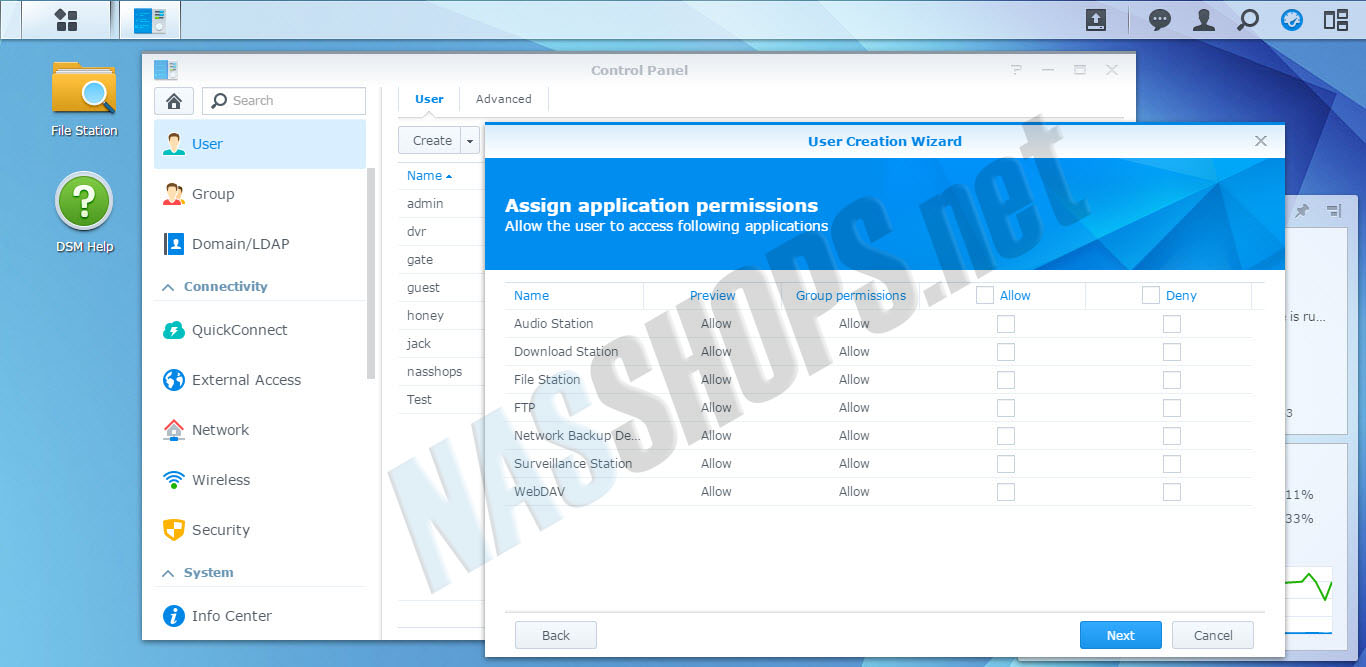This screenshot has height=667, width=1366.
Task: Open DSM Help desktop icon
Action: coord(84,212)
